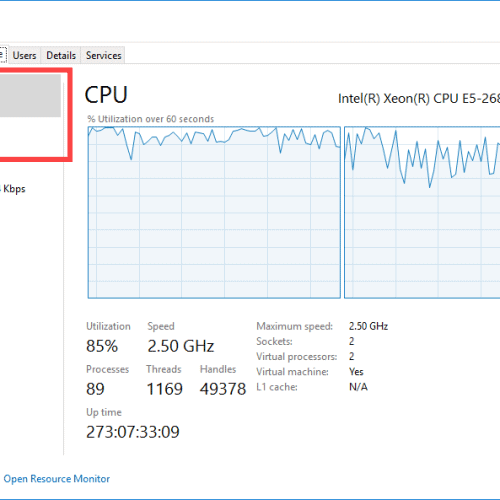
Task: Click the '% Utilization over 60 seconds' label
Action: (151, 119)
